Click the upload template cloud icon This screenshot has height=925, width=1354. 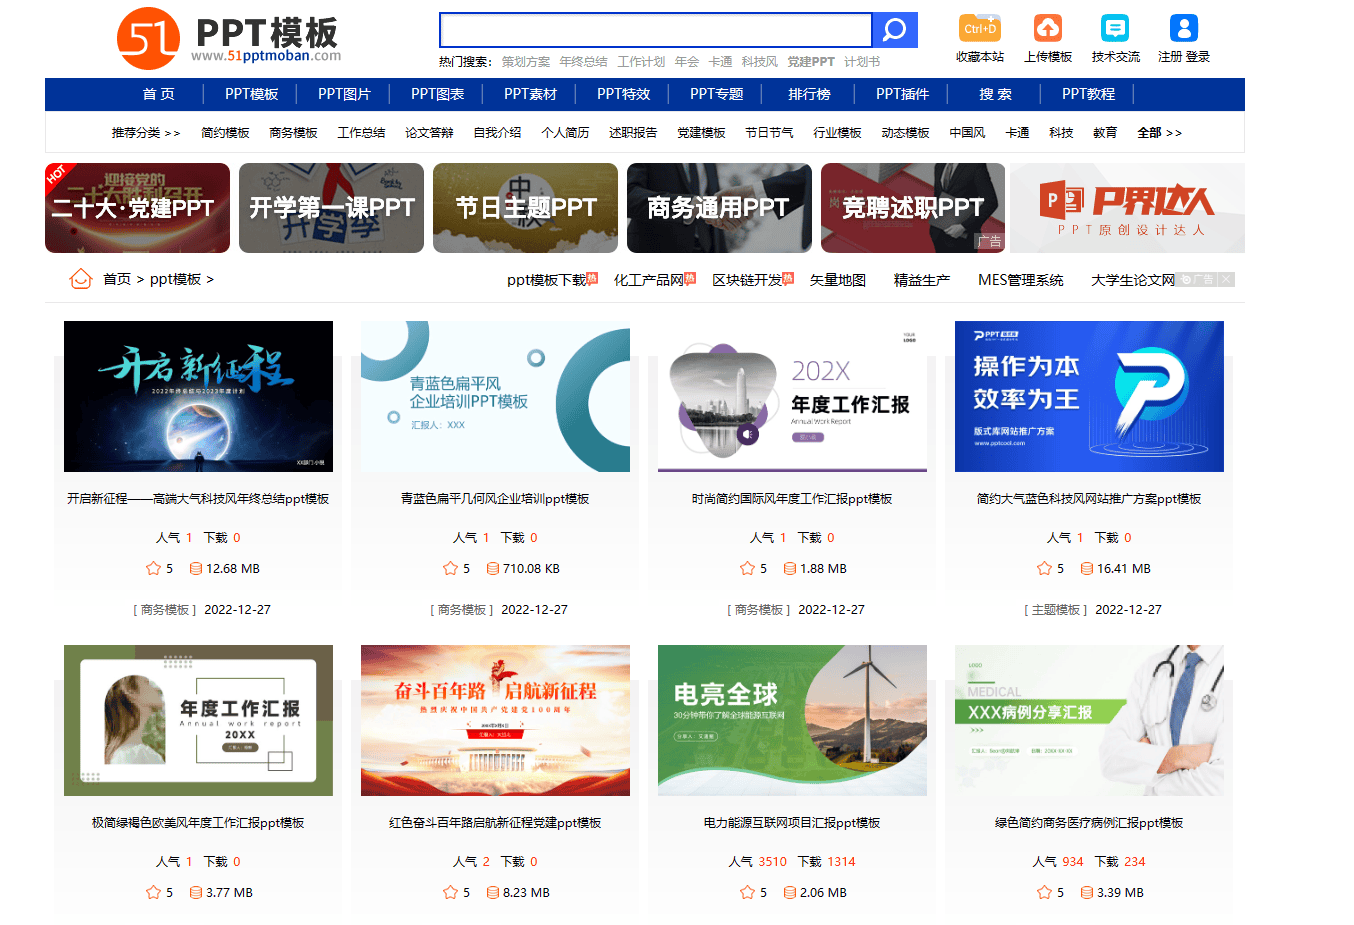pos(1047,28)
